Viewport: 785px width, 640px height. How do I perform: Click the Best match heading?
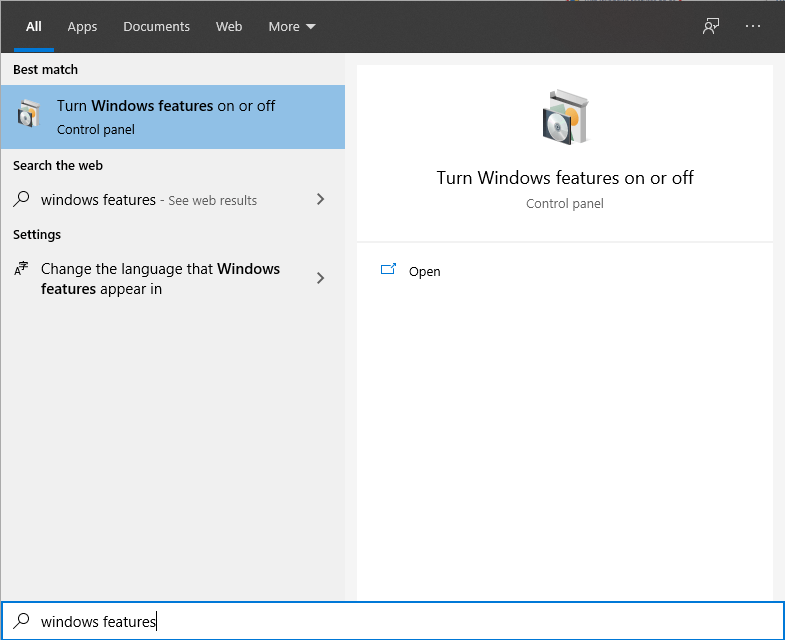(46, 70)
